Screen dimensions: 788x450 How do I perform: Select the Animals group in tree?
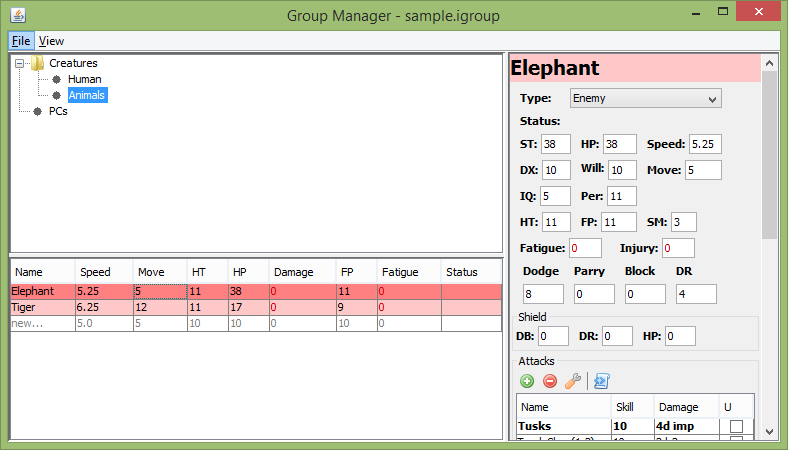tap(86, 95)
